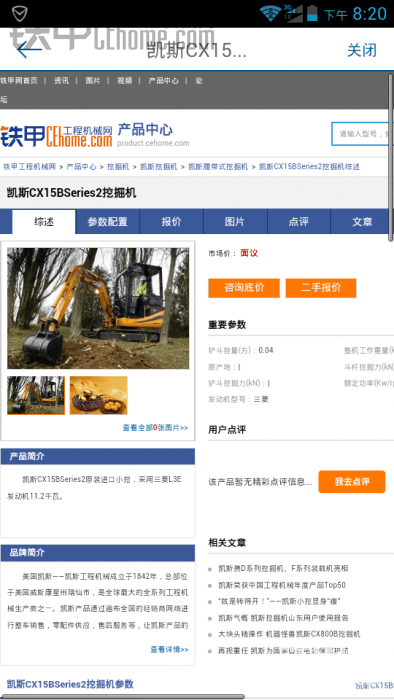394x700 pixels.
Task: Open 查看全部0张图片>> link
Action: click(x=155, y=428)
